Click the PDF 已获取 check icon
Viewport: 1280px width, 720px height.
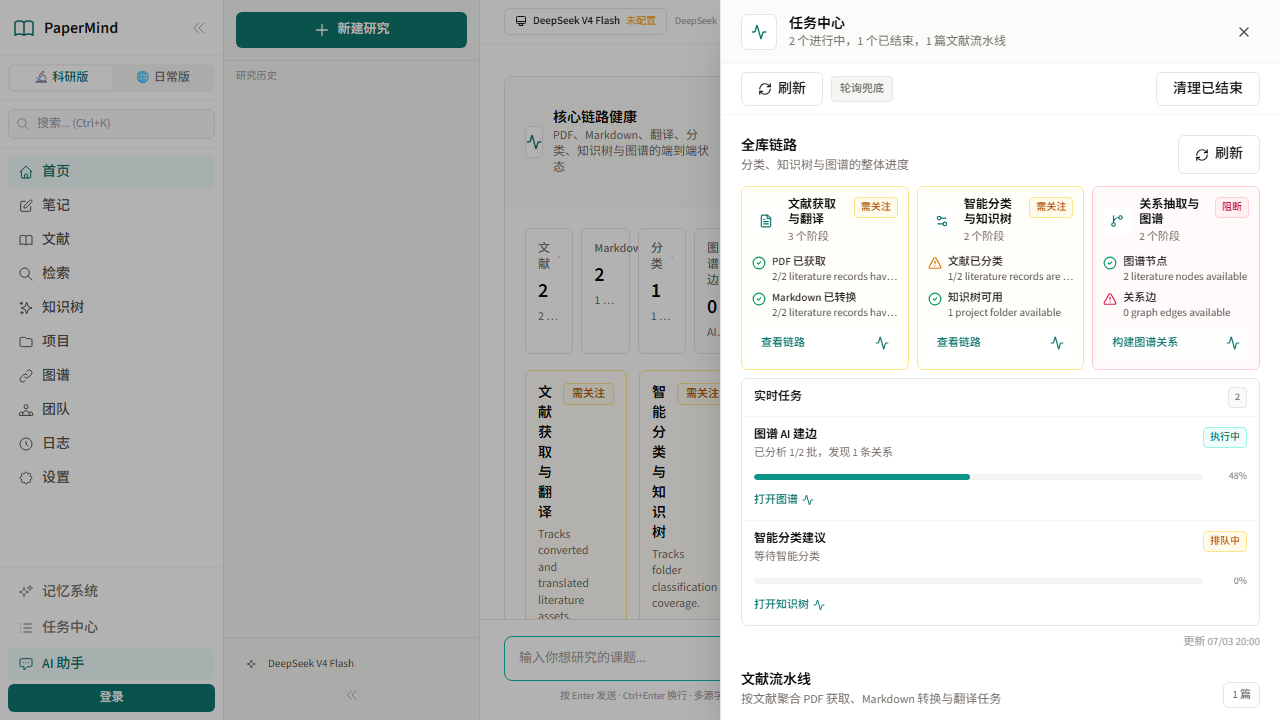point(759,263)
